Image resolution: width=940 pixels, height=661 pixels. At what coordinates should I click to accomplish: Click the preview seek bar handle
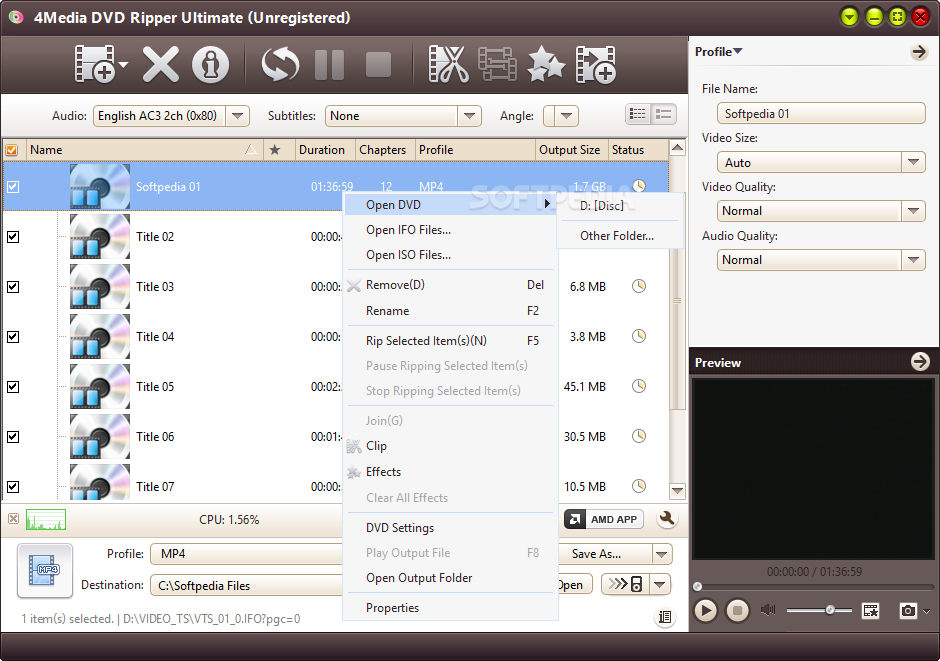[x=697, y=585]
